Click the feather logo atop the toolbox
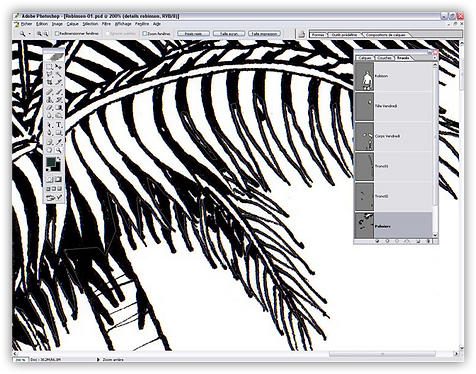Image resolution: width=476 pixels, height=374 pixels. (54, 57)
